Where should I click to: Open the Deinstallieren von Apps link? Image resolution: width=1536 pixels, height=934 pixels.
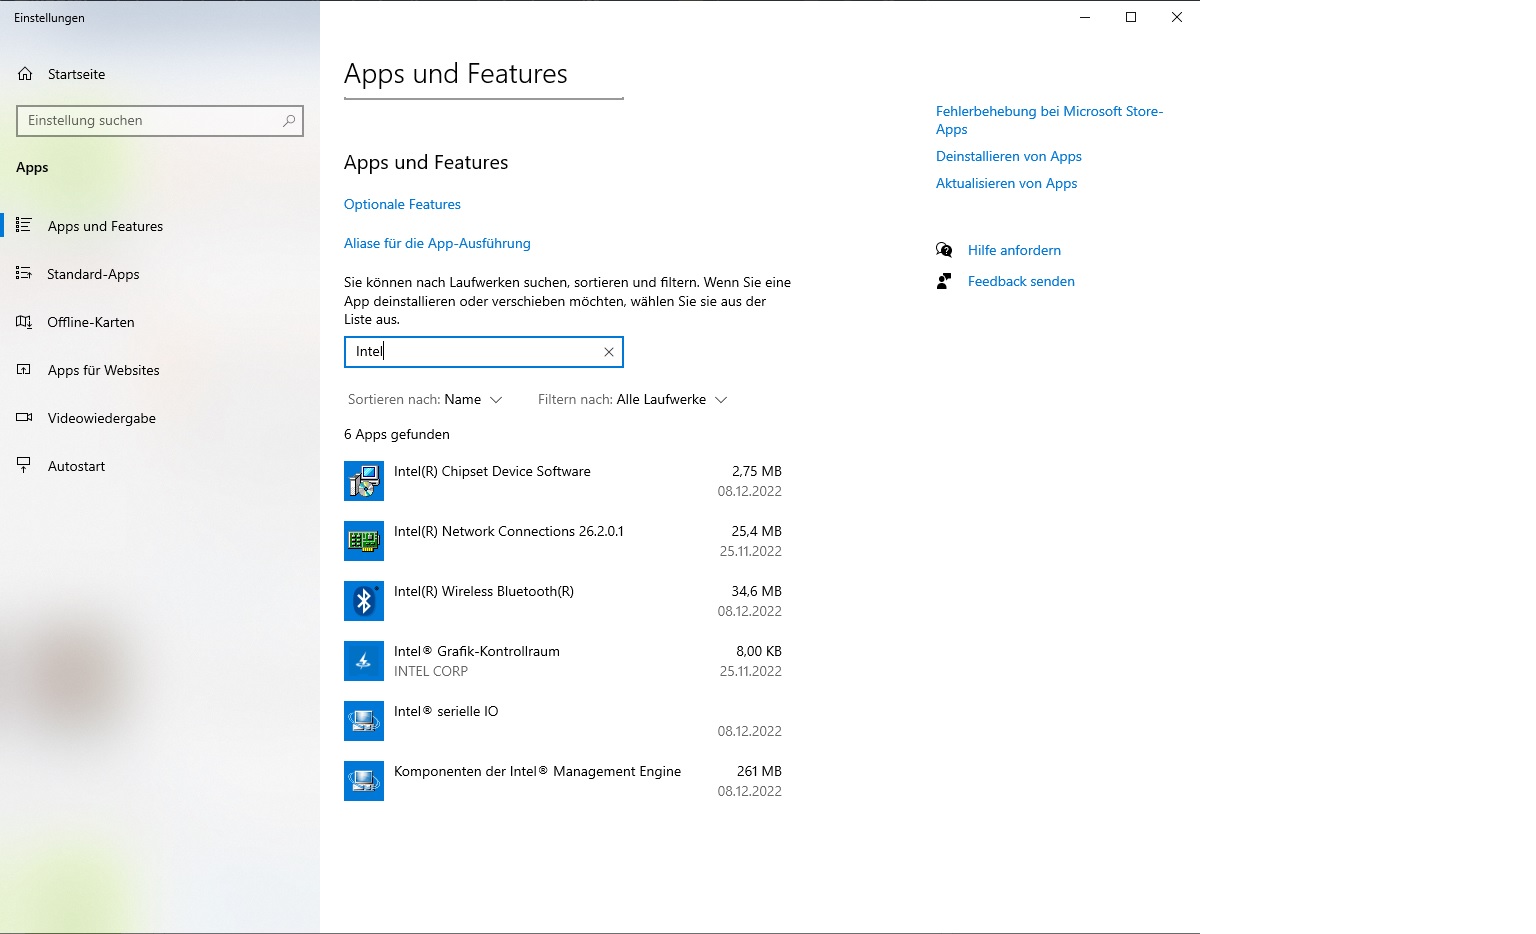pos(1009,156)
